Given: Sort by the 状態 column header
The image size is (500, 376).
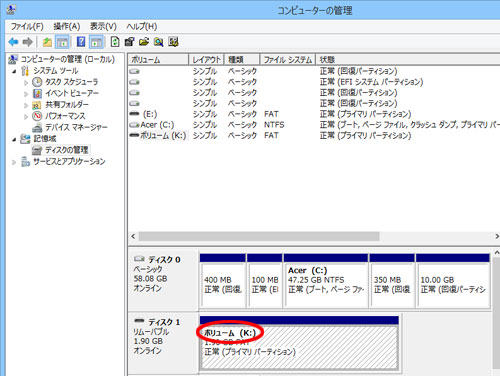Looking at the screenshot, I should click(408, 60).
